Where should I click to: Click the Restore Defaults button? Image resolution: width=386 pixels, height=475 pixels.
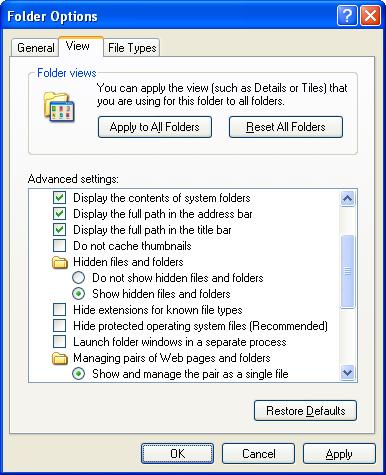(305, 411)
